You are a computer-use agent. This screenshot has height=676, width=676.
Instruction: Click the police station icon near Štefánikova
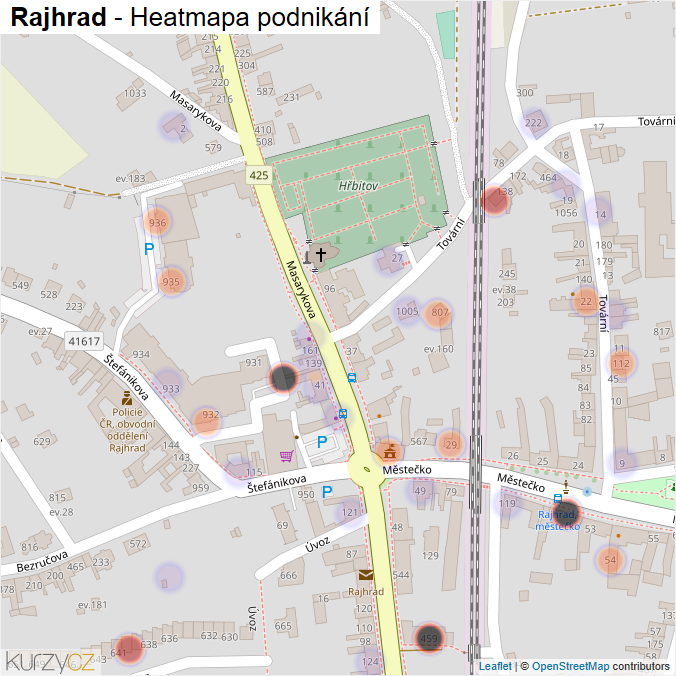click(x=127, y=398)
